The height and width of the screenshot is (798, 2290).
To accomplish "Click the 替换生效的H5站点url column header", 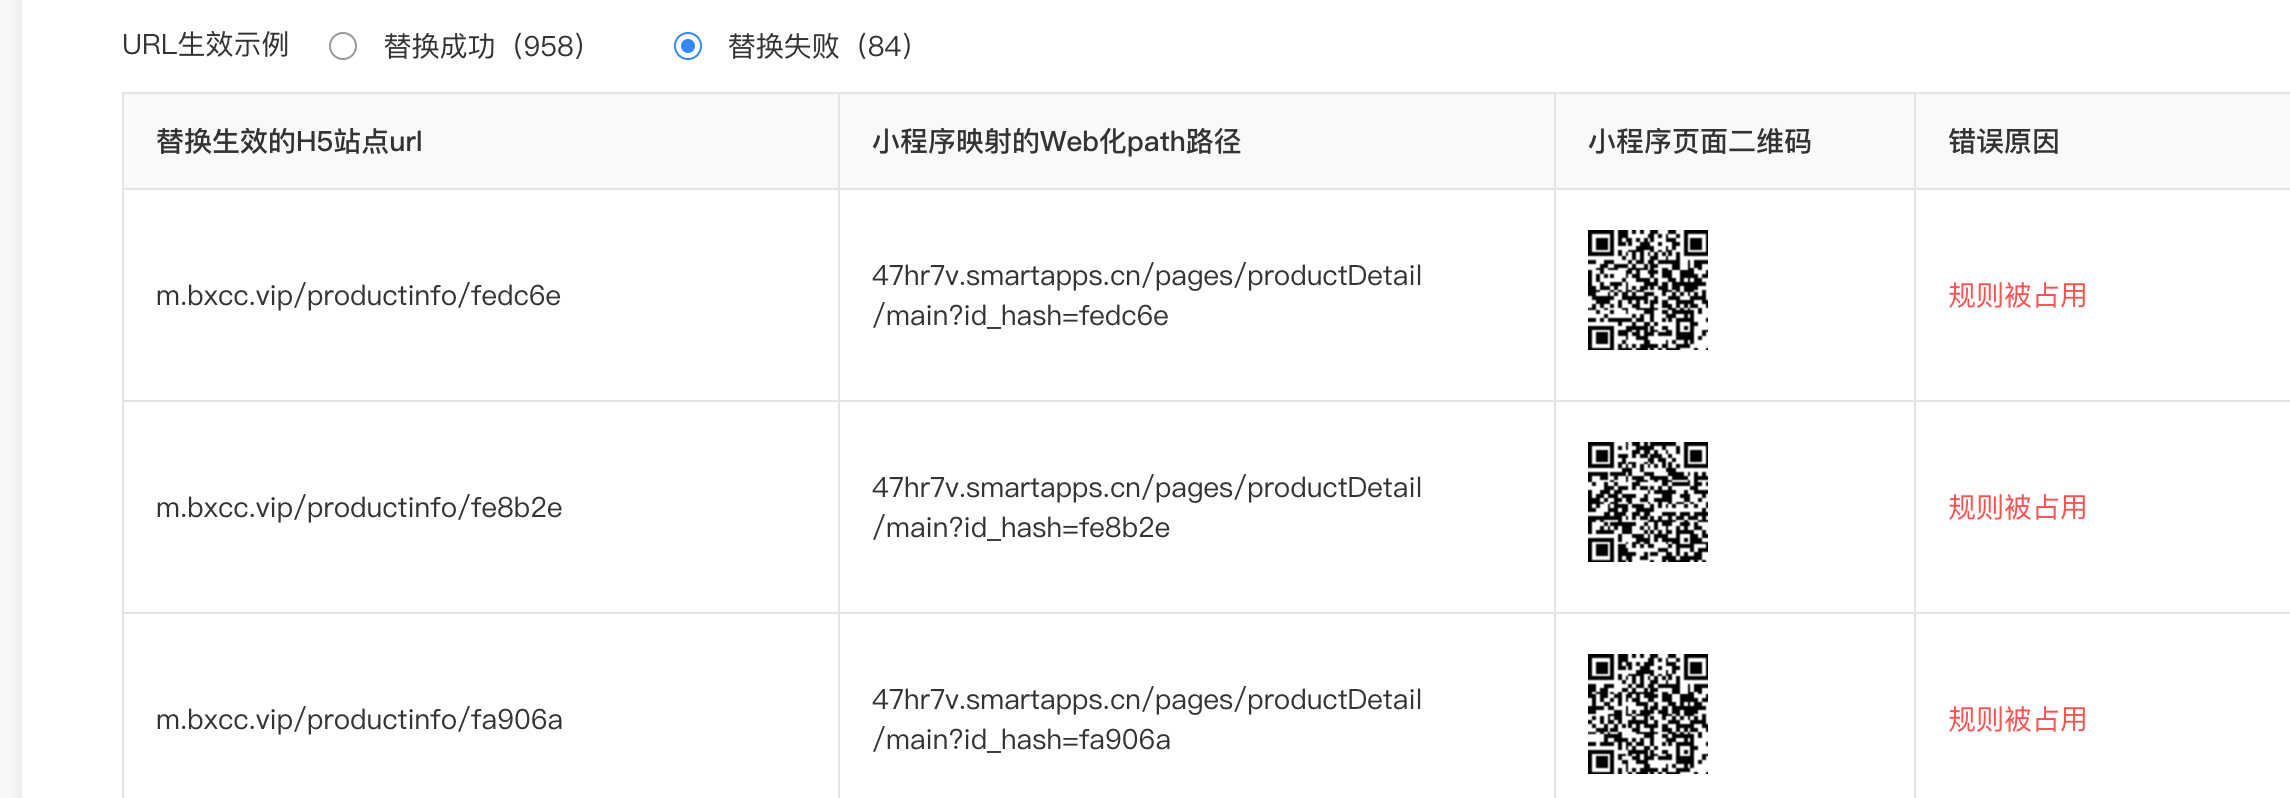I will click(289, 142).
